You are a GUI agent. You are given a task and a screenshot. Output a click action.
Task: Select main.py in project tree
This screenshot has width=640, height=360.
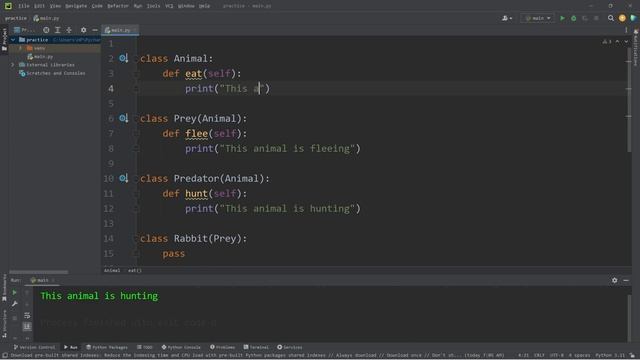[40, 57]
